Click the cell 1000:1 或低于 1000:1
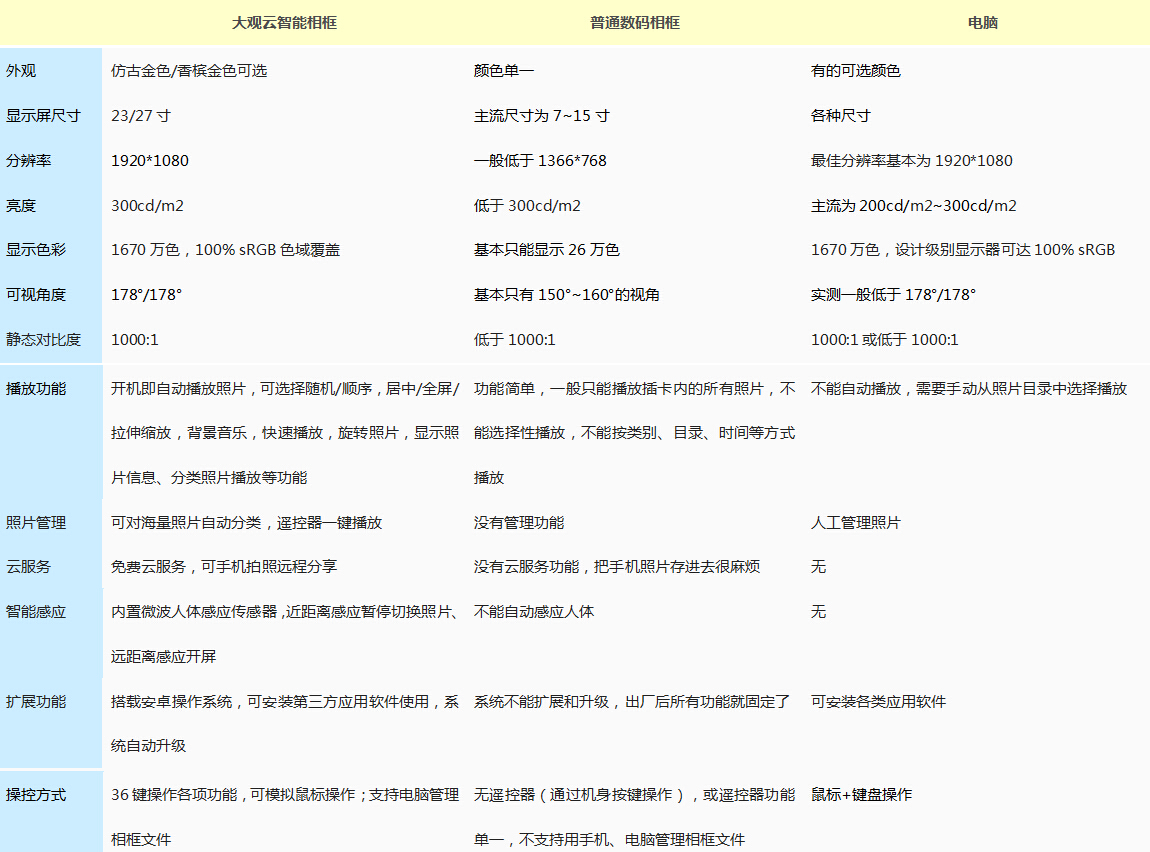1150x852 pixels. click(885, 340)
